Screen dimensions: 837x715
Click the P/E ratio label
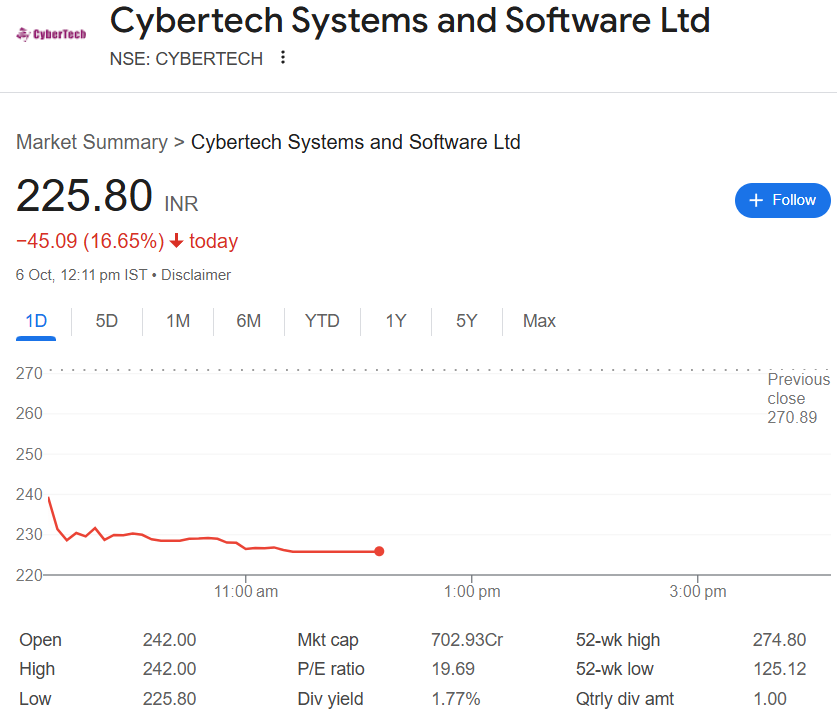tap(331, 669)
